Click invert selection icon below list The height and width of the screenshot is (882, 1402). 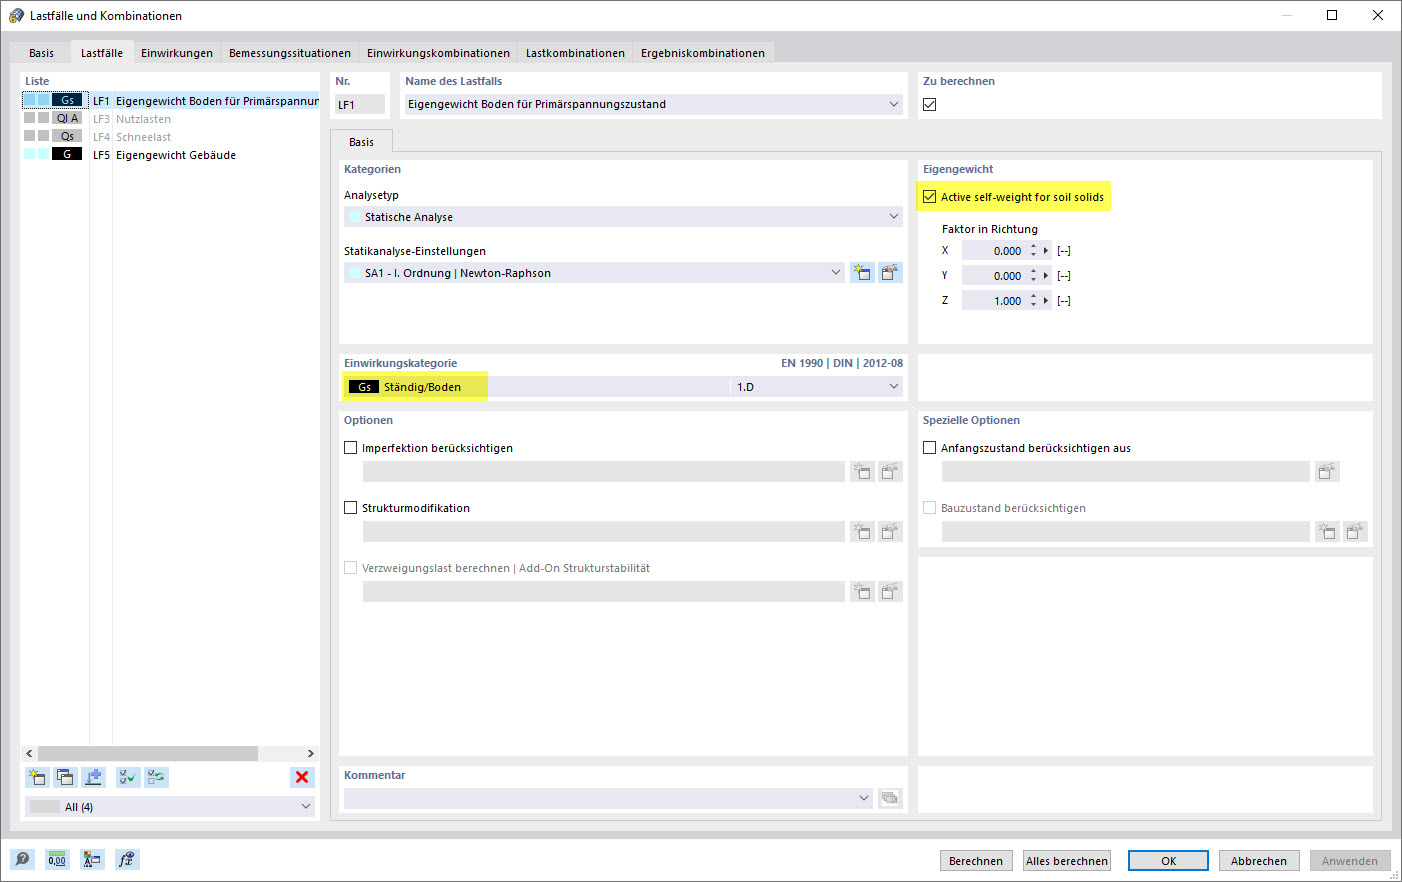pyautogui.click(x=157, y=777)
